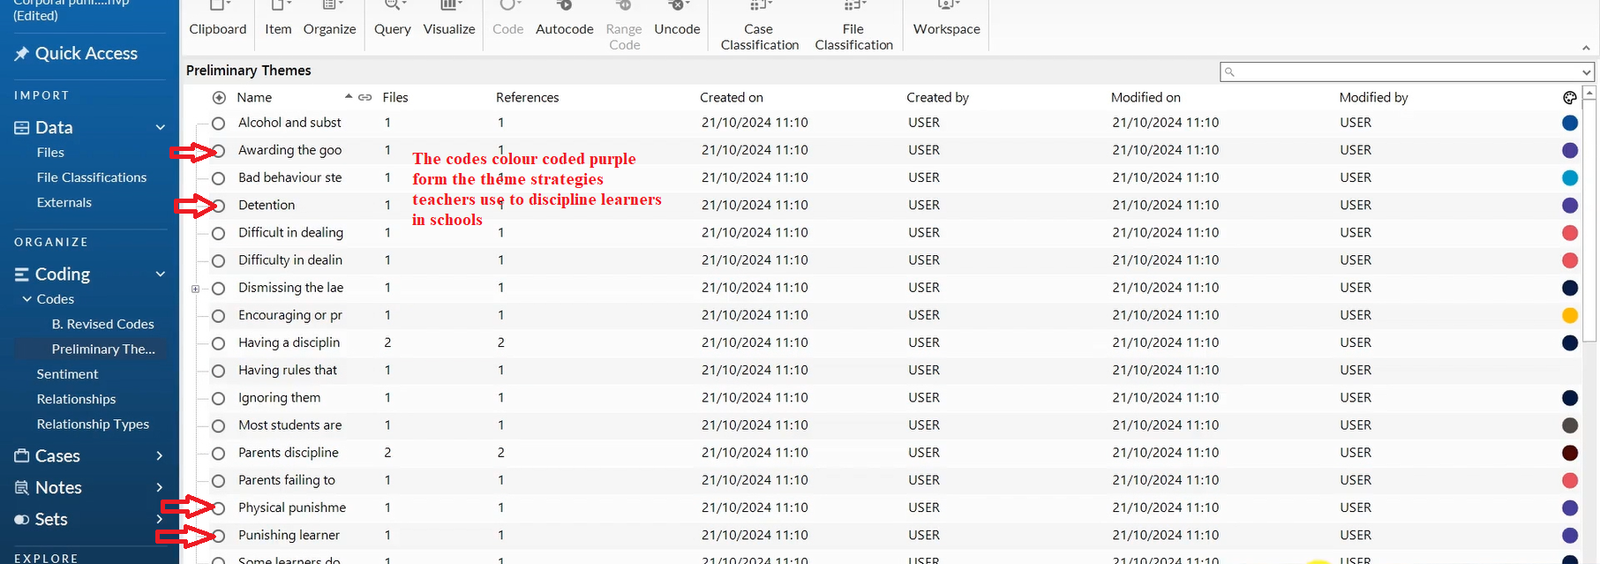Open the search box dropdown arrow
Screen dimensions: 1600x564
tap(1586, 72)
